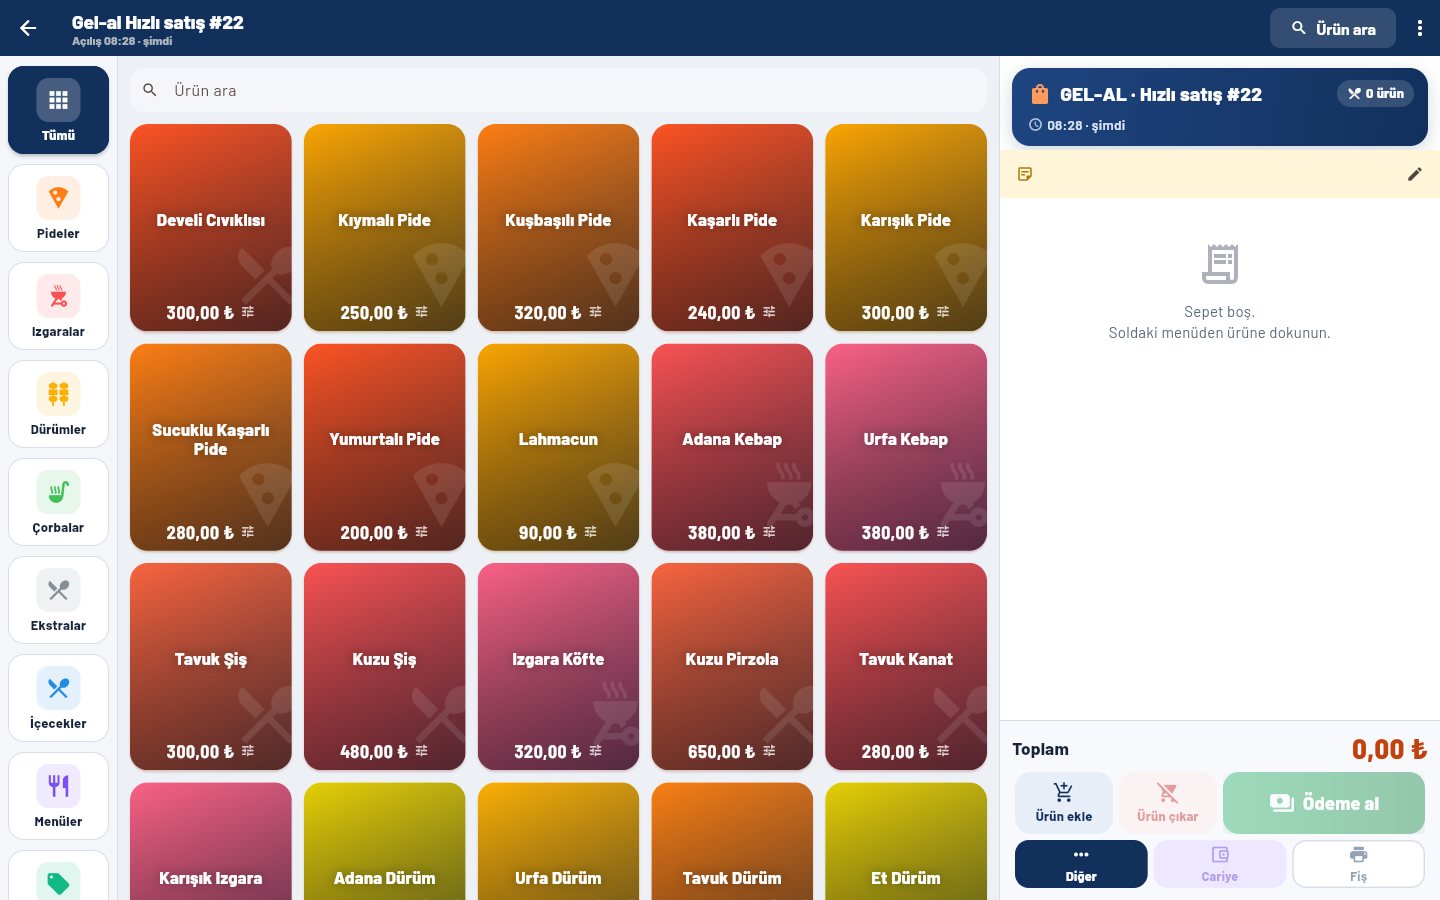Print receipt with the Fiş button

click(x=1358, y=864)
